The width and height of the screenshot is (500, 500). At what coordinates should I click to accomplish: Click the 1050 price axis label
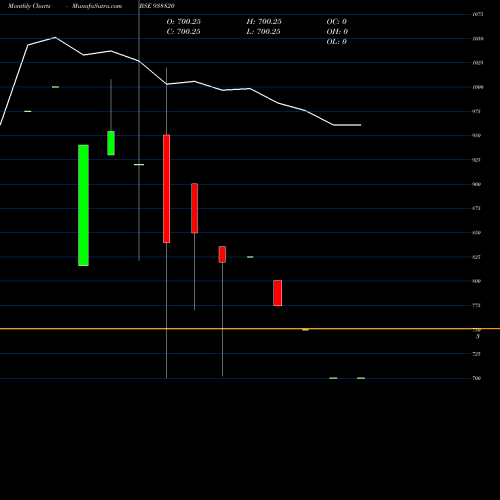(478, 39)
